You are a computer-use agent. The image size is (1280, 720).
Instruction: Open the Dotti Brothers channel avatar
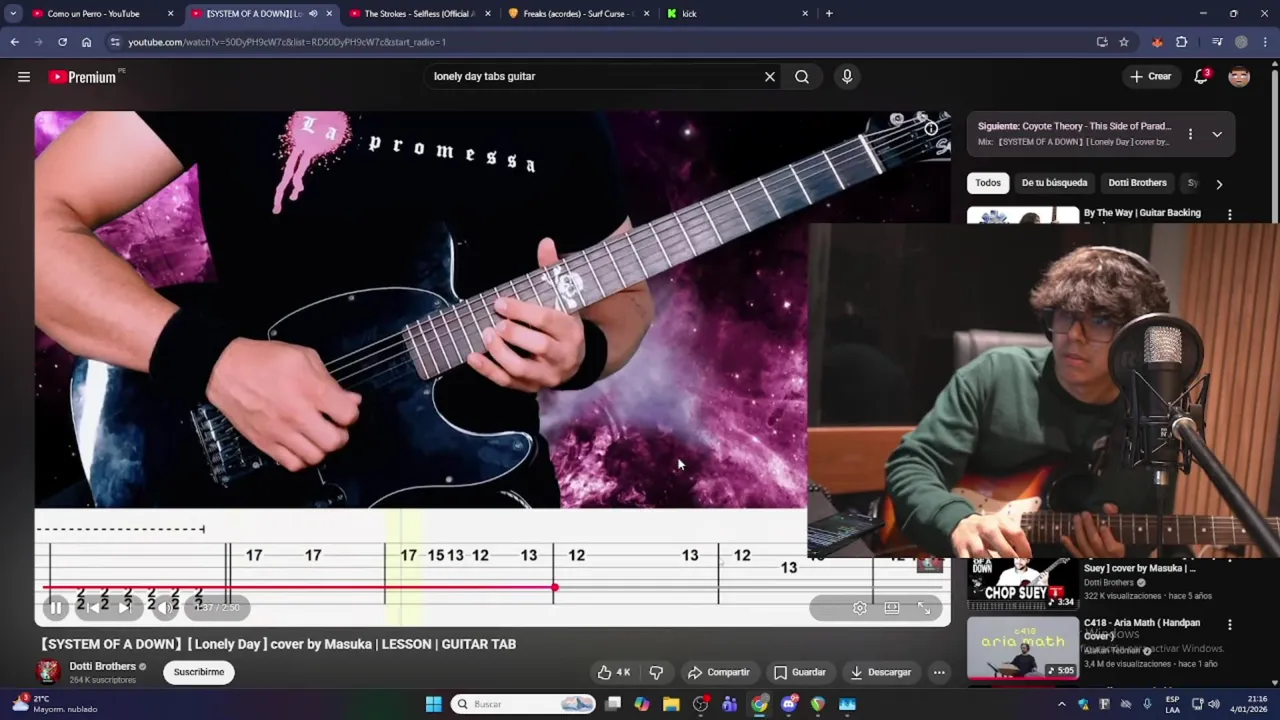47,672
